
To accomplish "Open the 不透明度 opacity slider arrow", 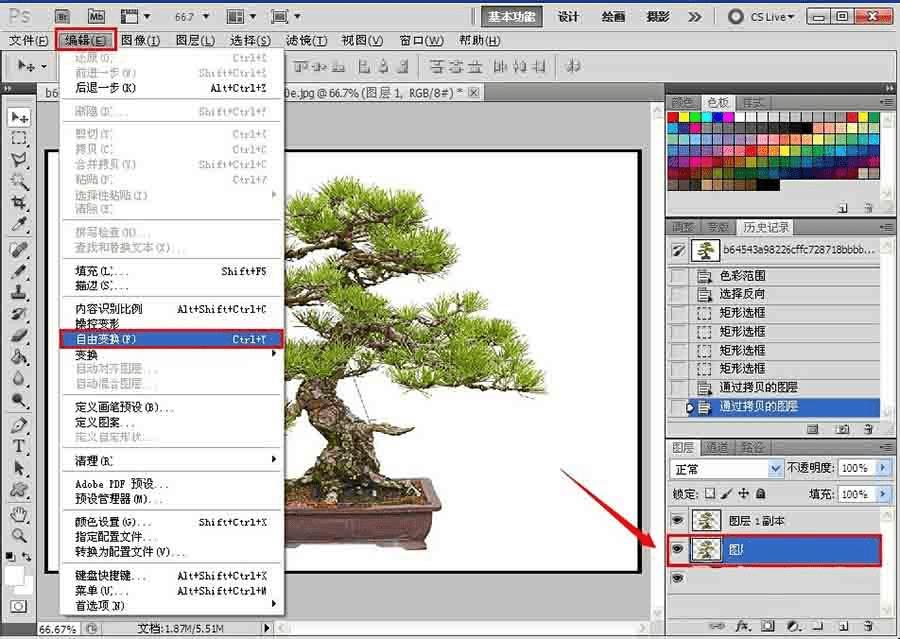I will [x=883, y=468].
